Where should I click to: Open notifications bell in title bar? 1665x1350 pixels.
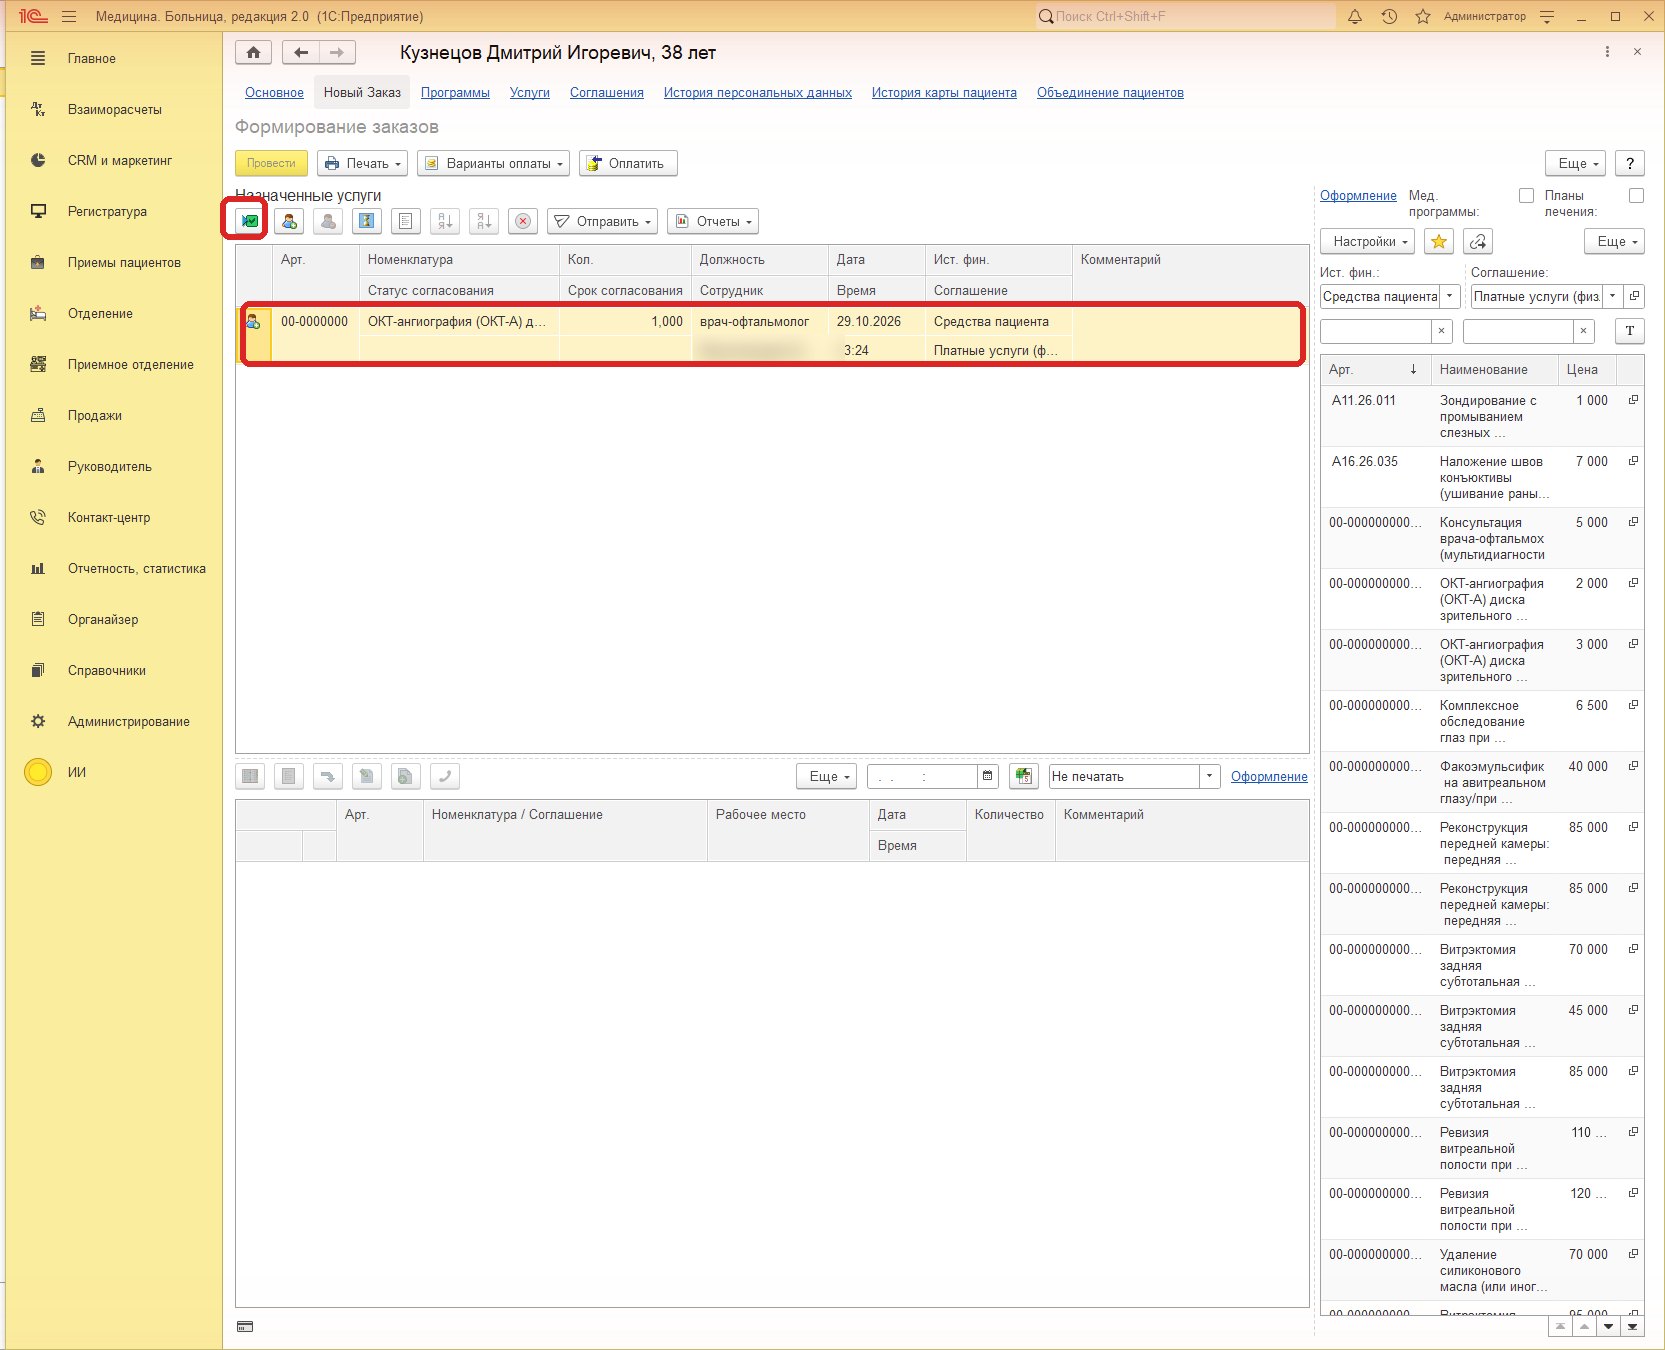coord(1355,16)
